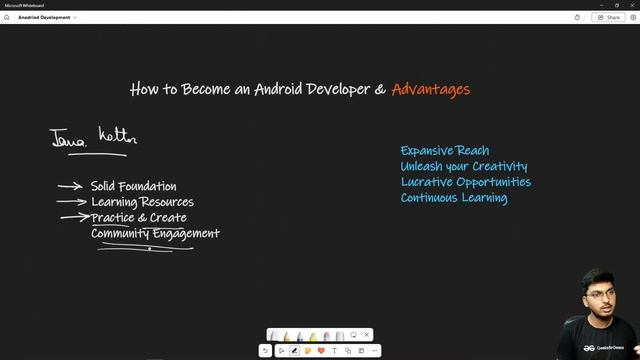Click the 'Continuous Learning' text
Screen dimensions: 640x360
click(454, 198)
